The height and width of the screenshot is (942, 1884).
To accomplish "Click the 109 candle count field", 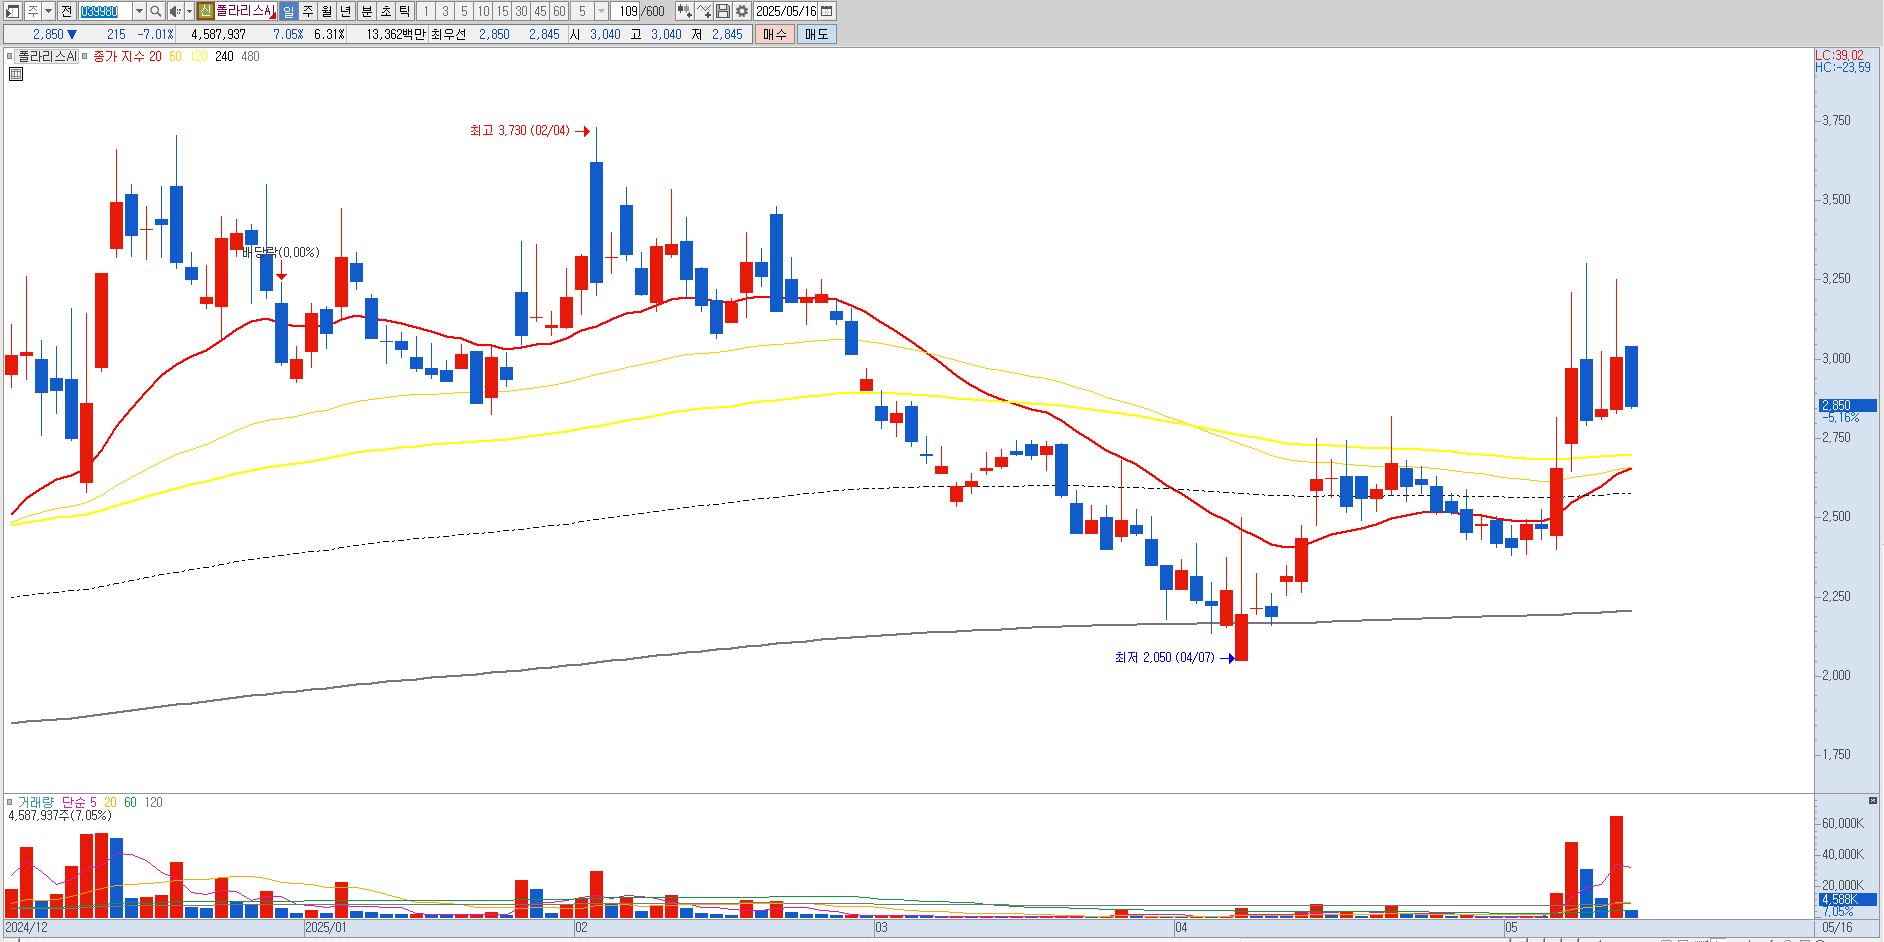I will [x=627, y=11].
